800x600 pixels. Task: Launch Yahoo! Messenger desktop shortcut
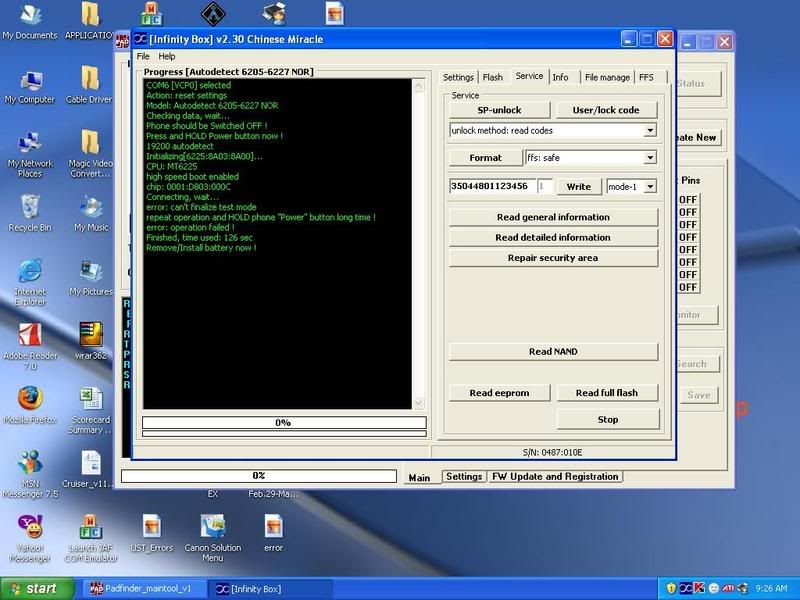[30, 538]
